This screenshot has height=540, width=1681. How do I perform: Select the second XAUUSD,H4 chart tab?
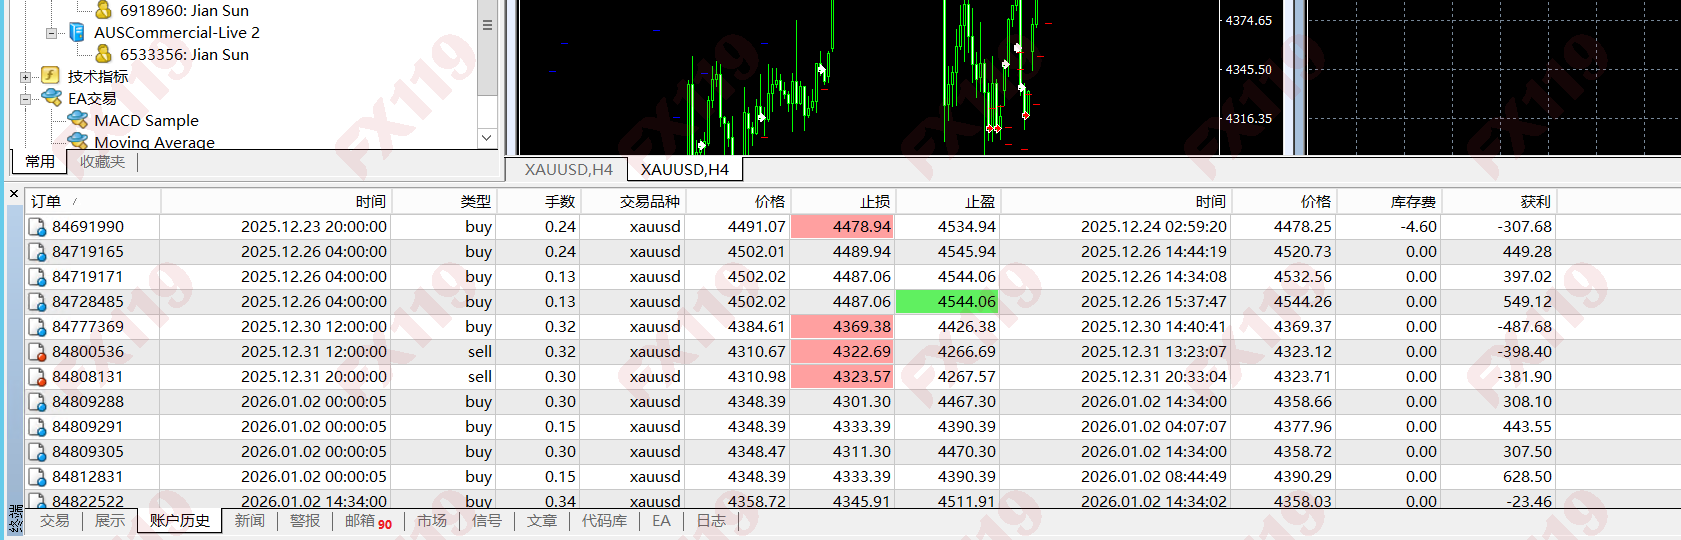click(x=684, y=170)
